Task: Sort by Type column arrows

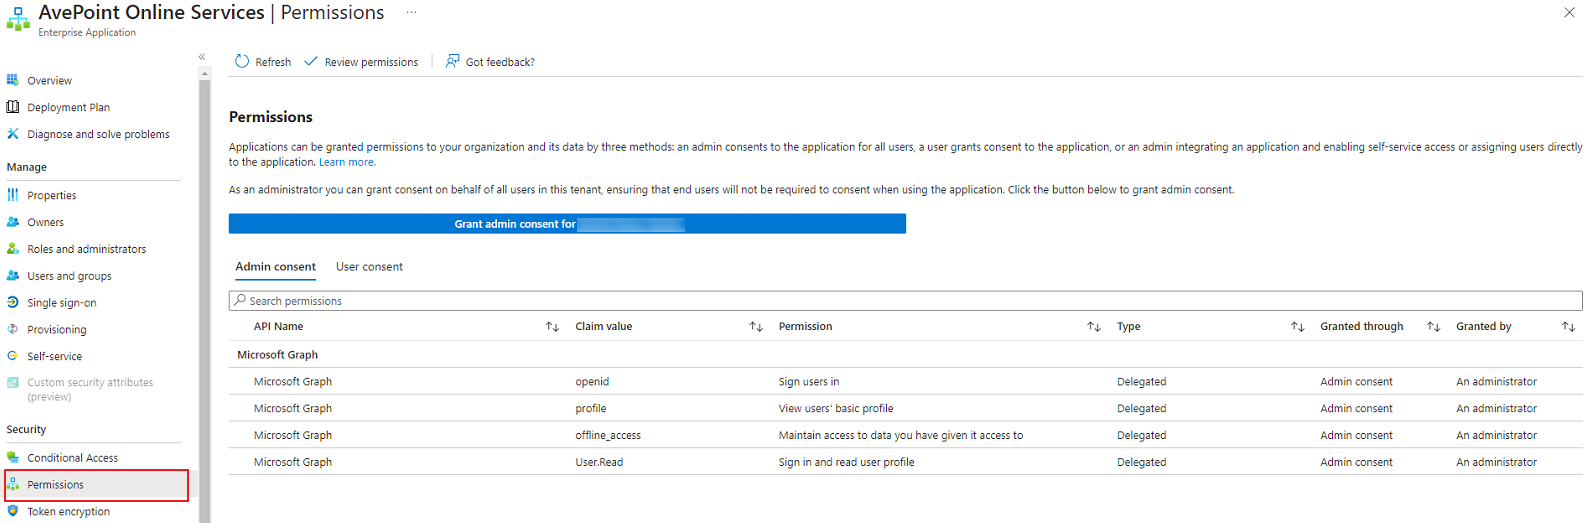Action: [x=1298, y=327]
